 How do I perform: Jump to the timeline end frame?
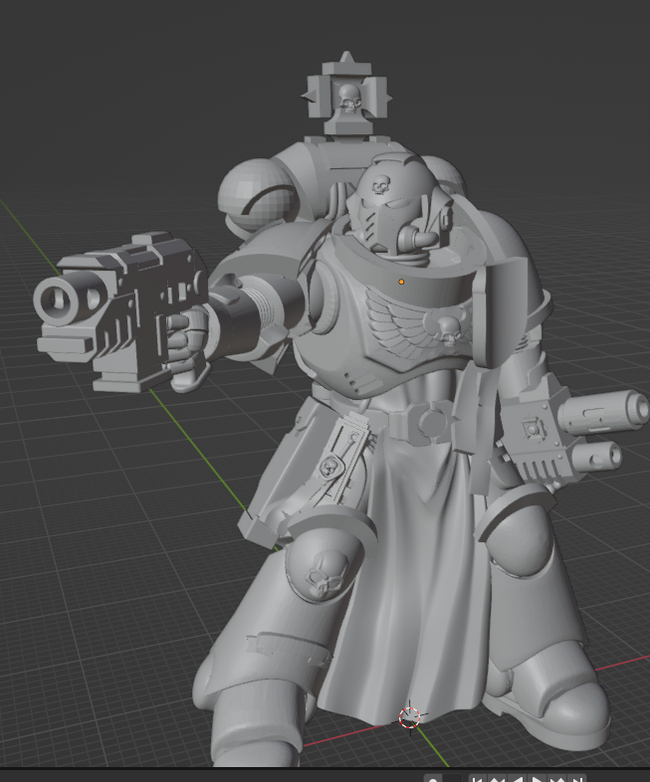tap(577, 780)
